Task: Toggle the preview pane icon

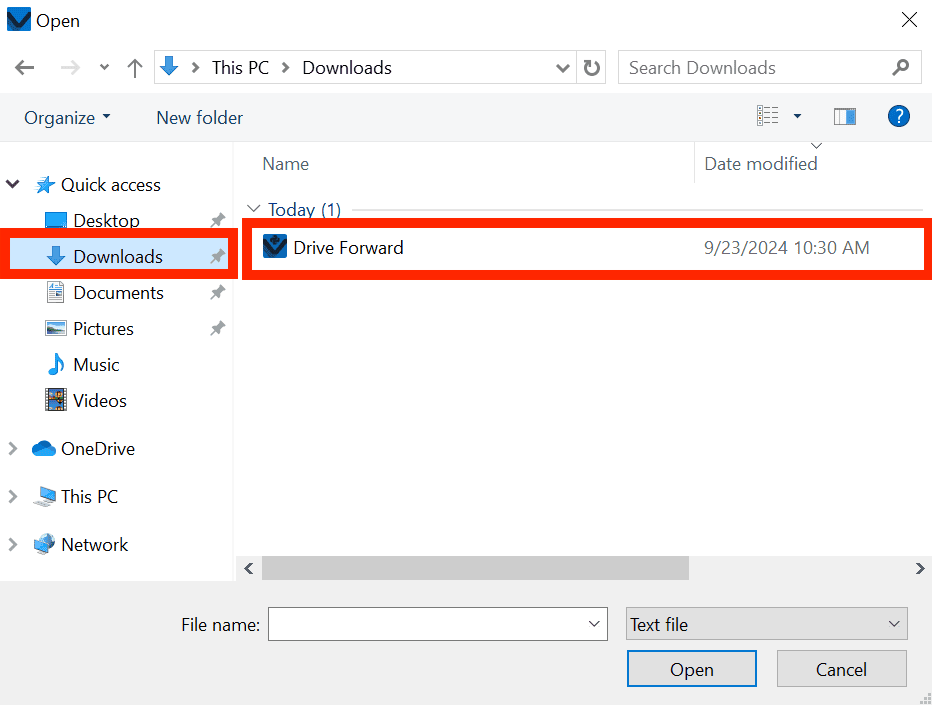Action: [845, 117]
